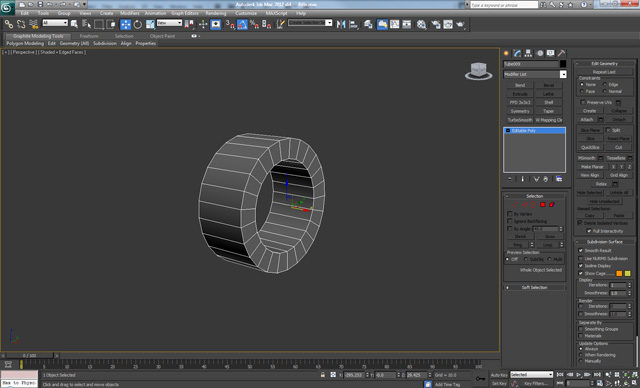Image resolution: width=640 pixels, height=388 pixels.
Task: Click the orange Show Cage color swatch
Action: [619, 273]
